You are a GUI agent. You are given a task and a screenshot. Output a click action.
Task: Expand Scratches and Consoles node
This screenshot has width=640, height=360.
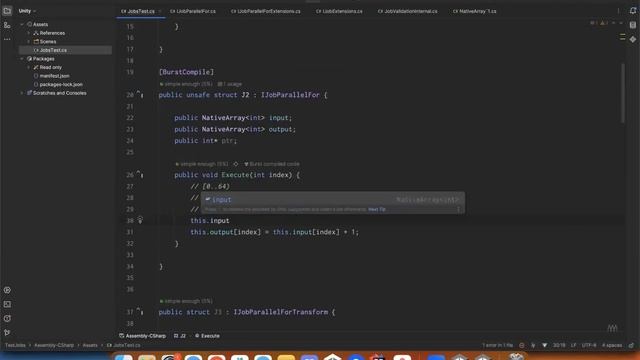click(22, 93)
